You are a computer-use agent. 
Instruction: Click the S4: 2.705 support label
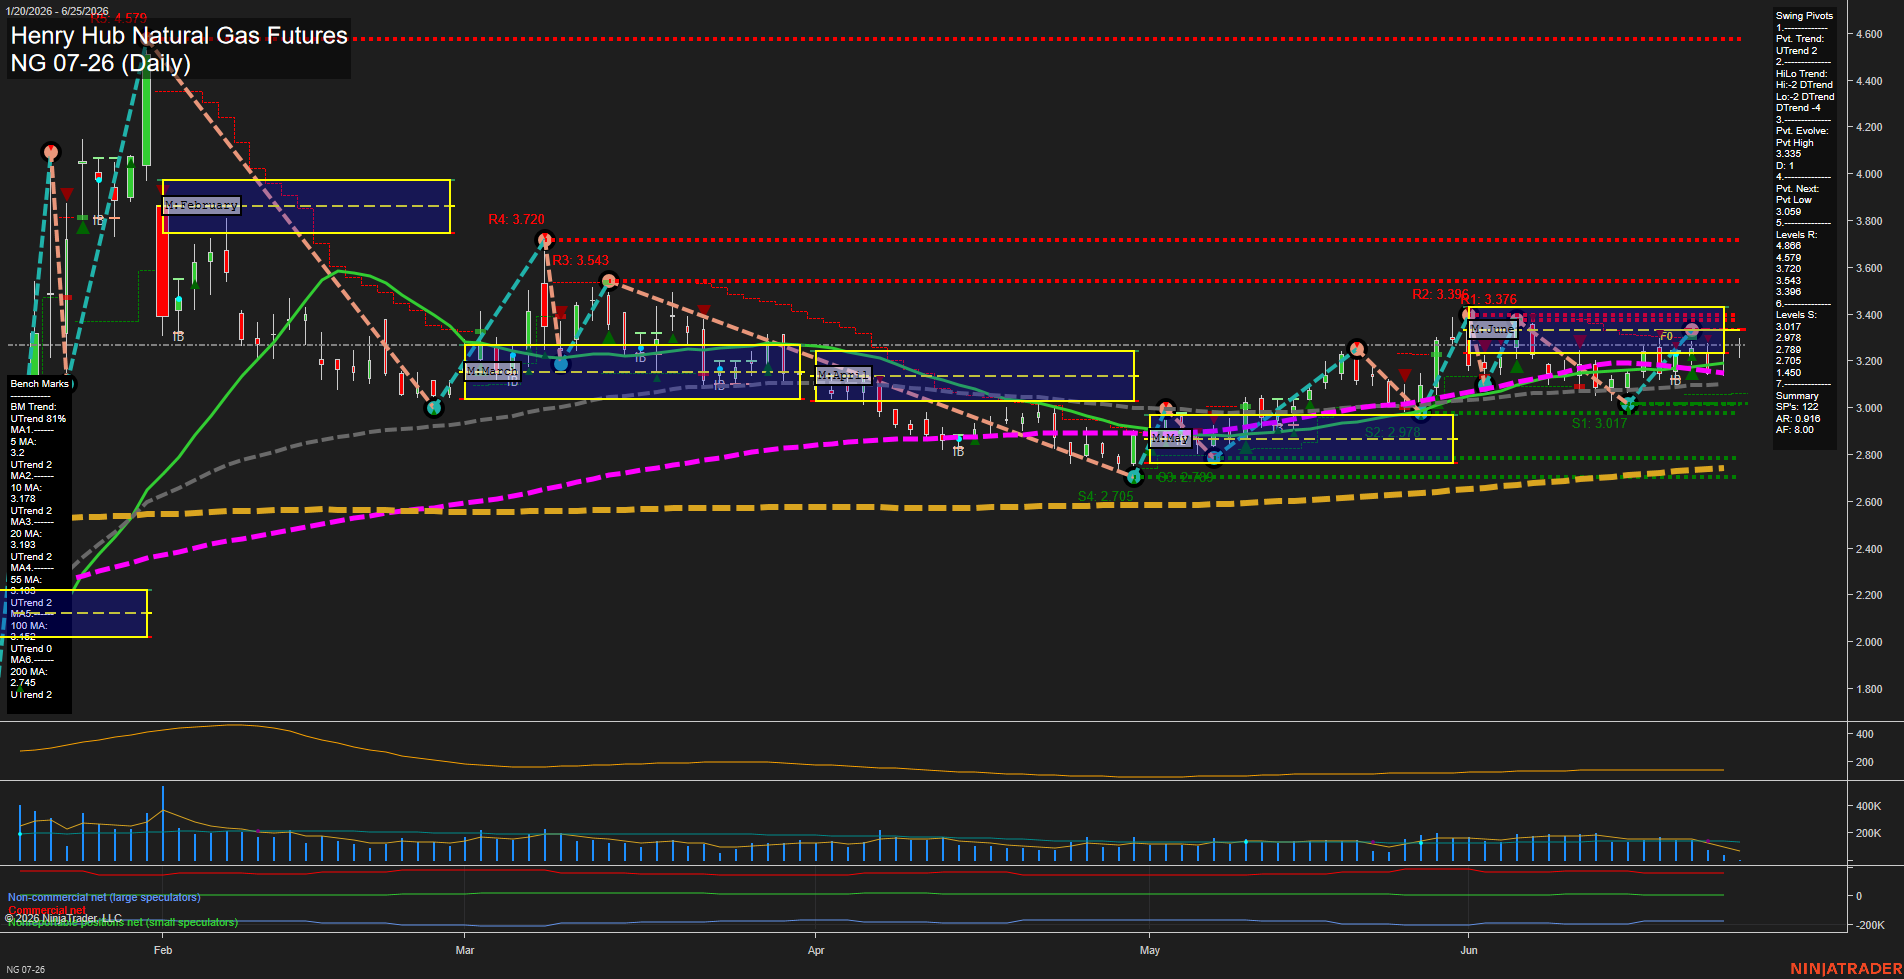[x=1106, y=496]
